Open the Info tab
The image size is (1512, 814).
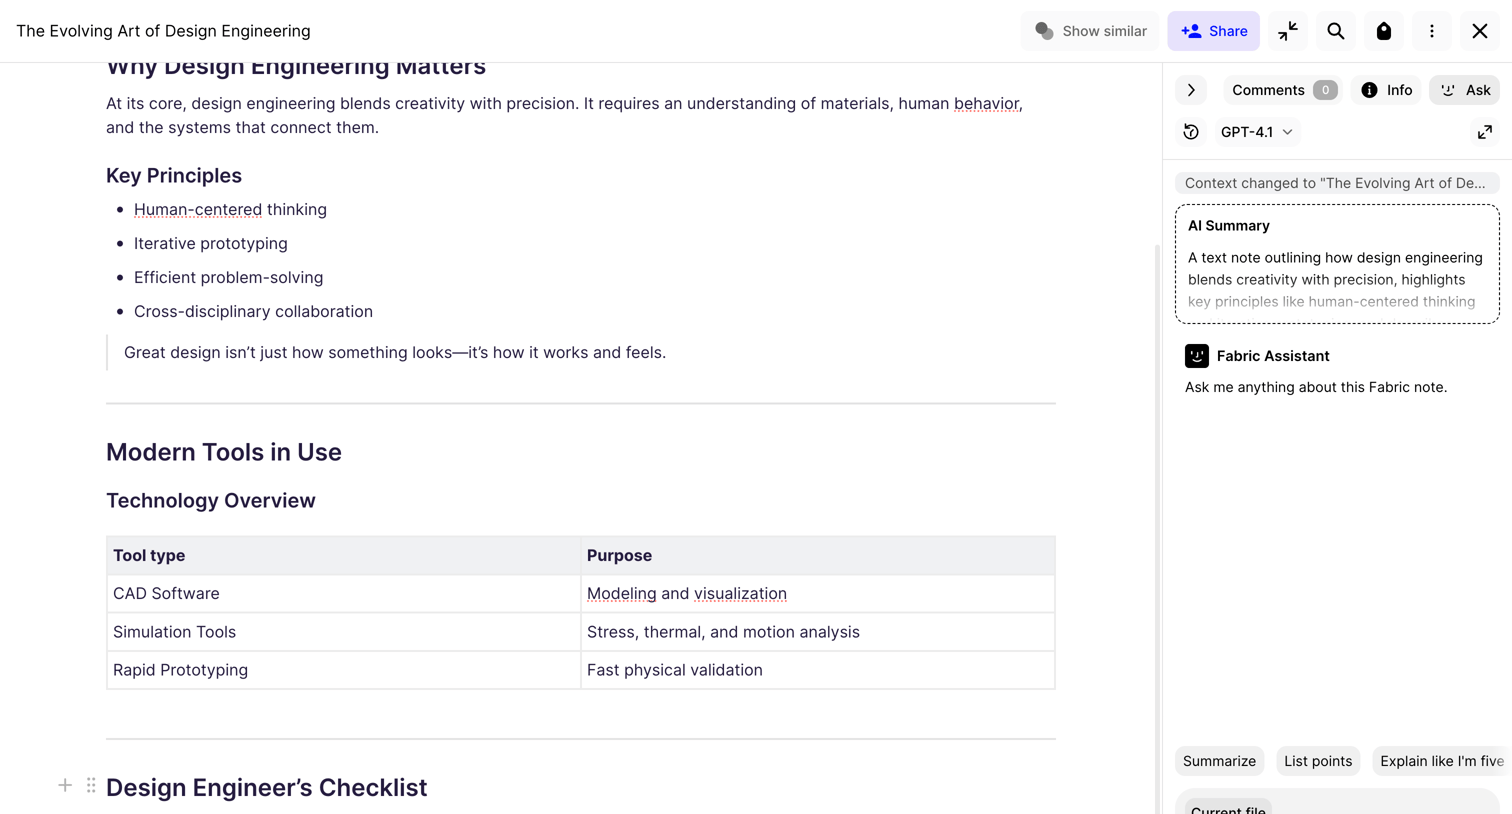tap(1386, 90)
